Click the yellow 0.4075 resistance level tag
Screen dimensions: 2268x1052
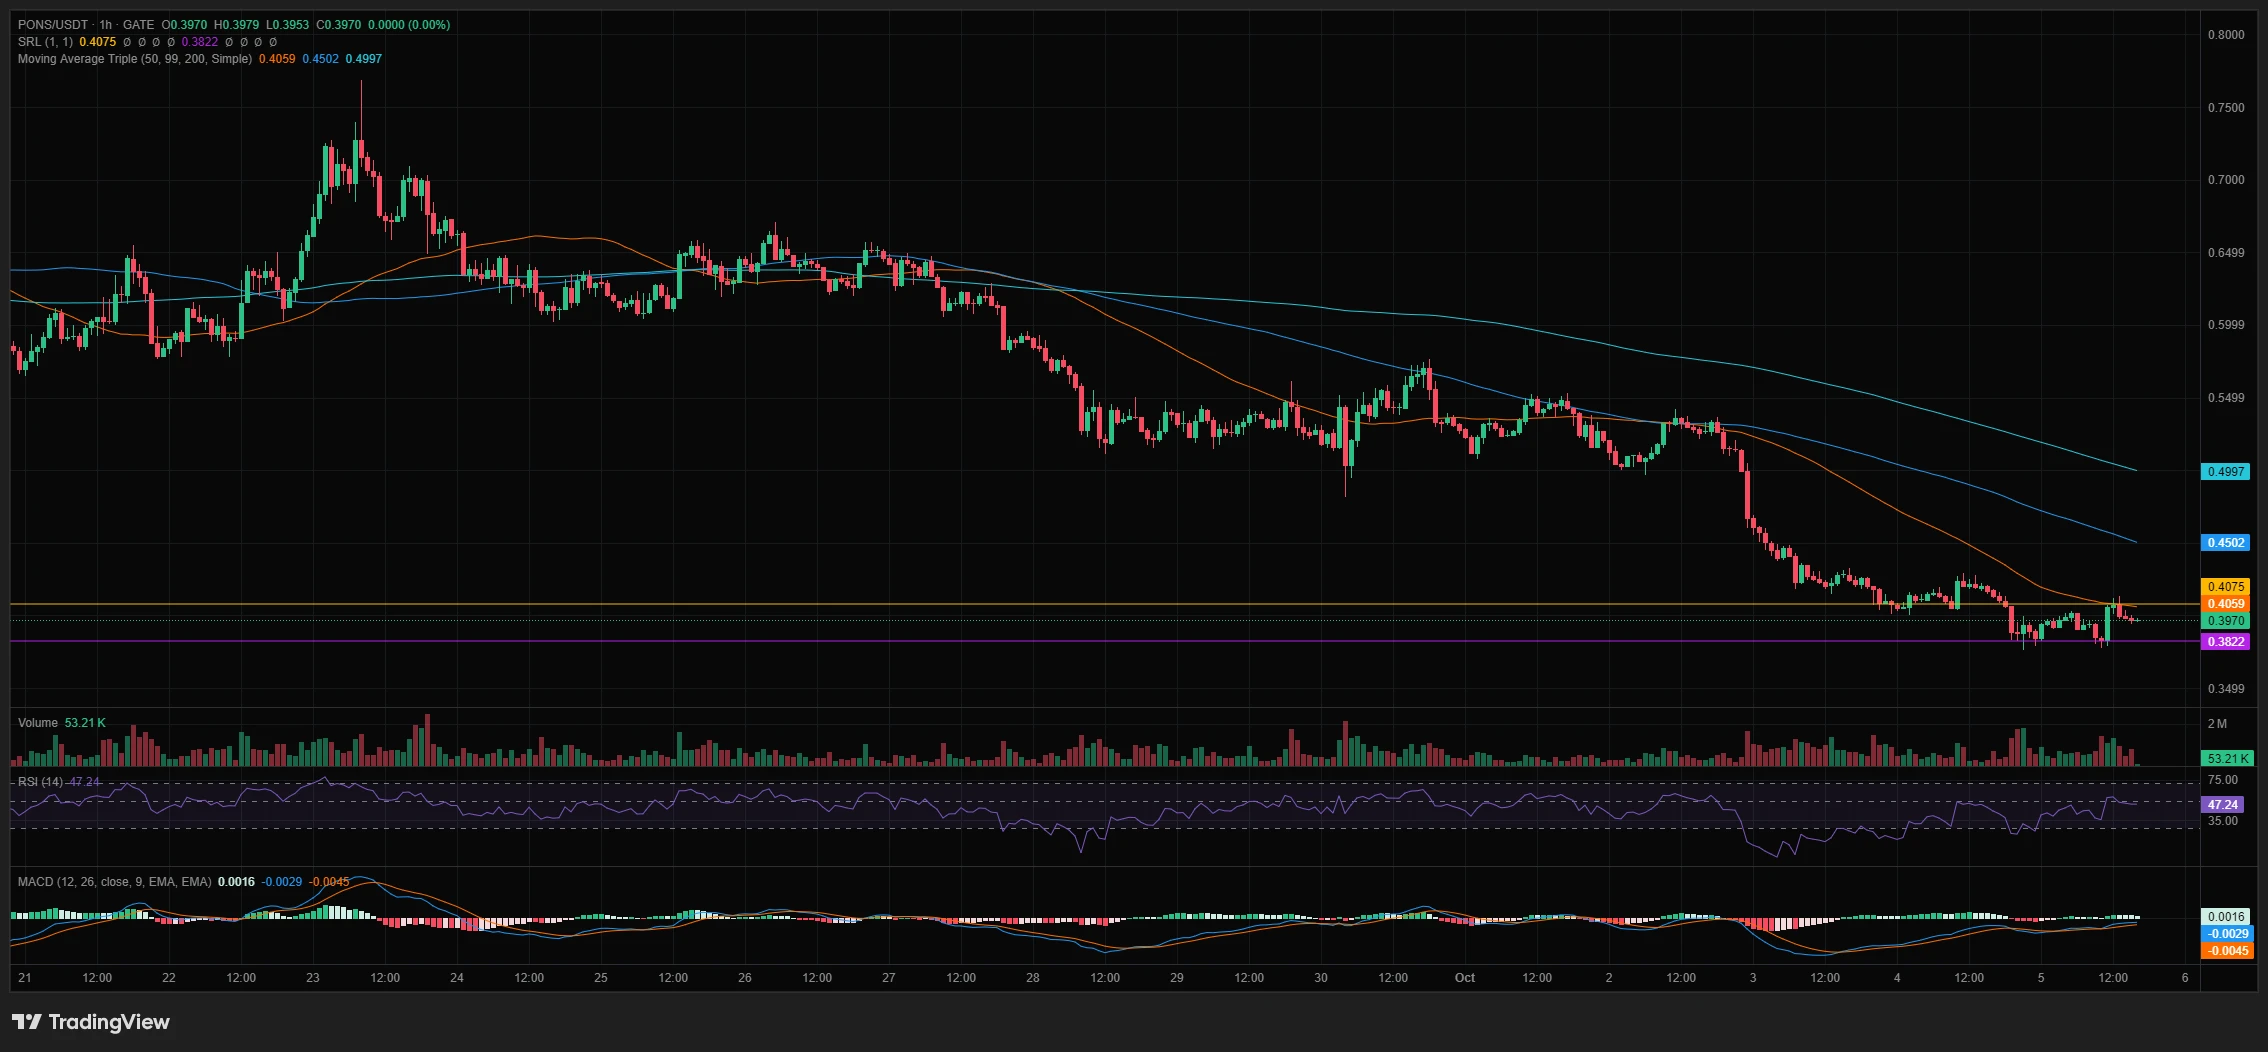point(2226,587)
